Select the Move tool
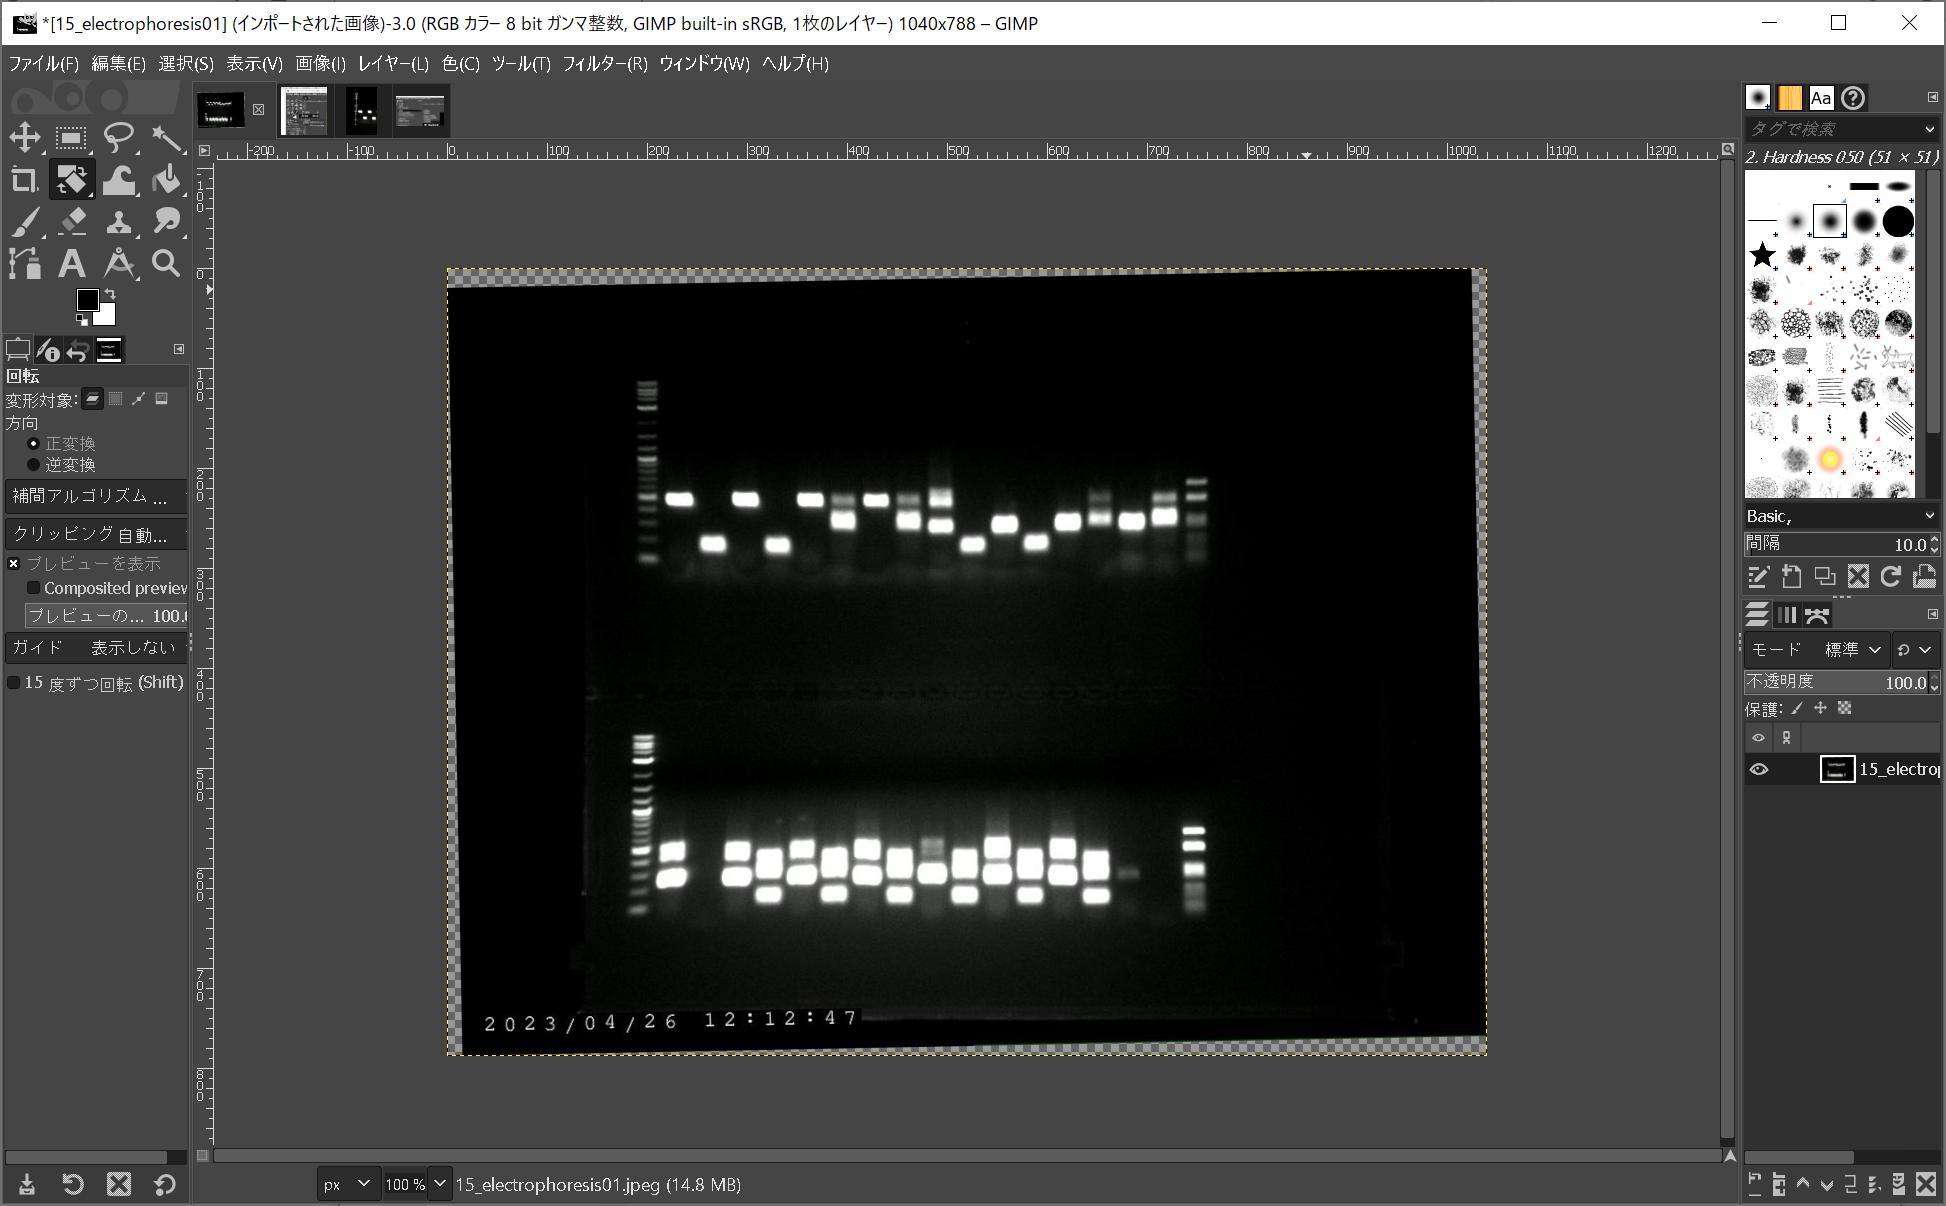Image resolution: width=1946 pixels, height=1206 pixels. click(25, 137)
